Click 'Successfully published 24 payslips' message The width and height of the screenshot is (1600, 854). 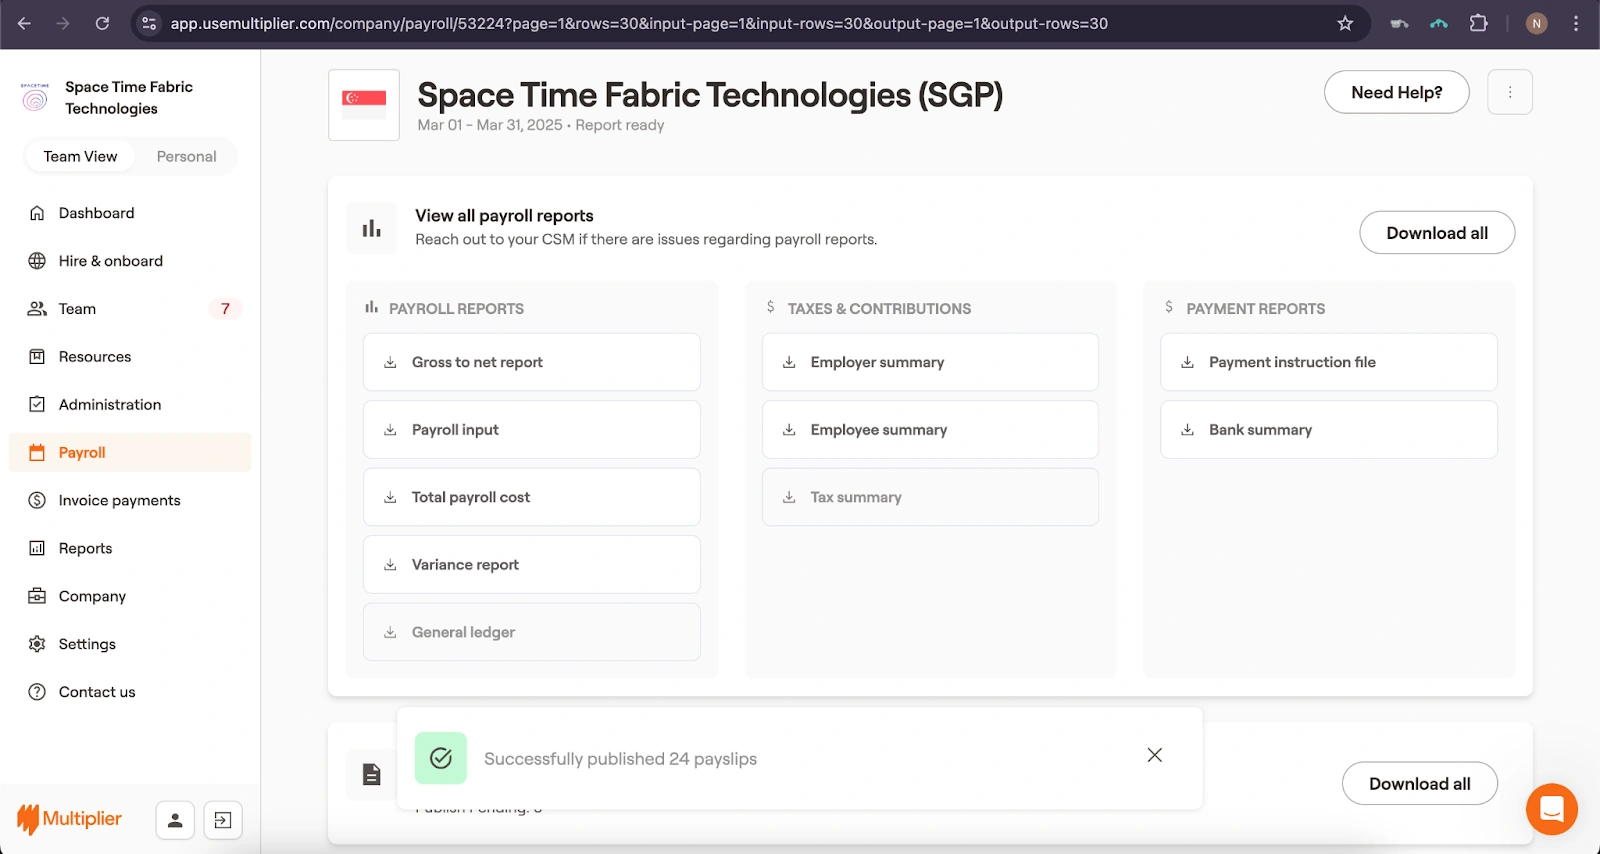click(x=620, y=759)
